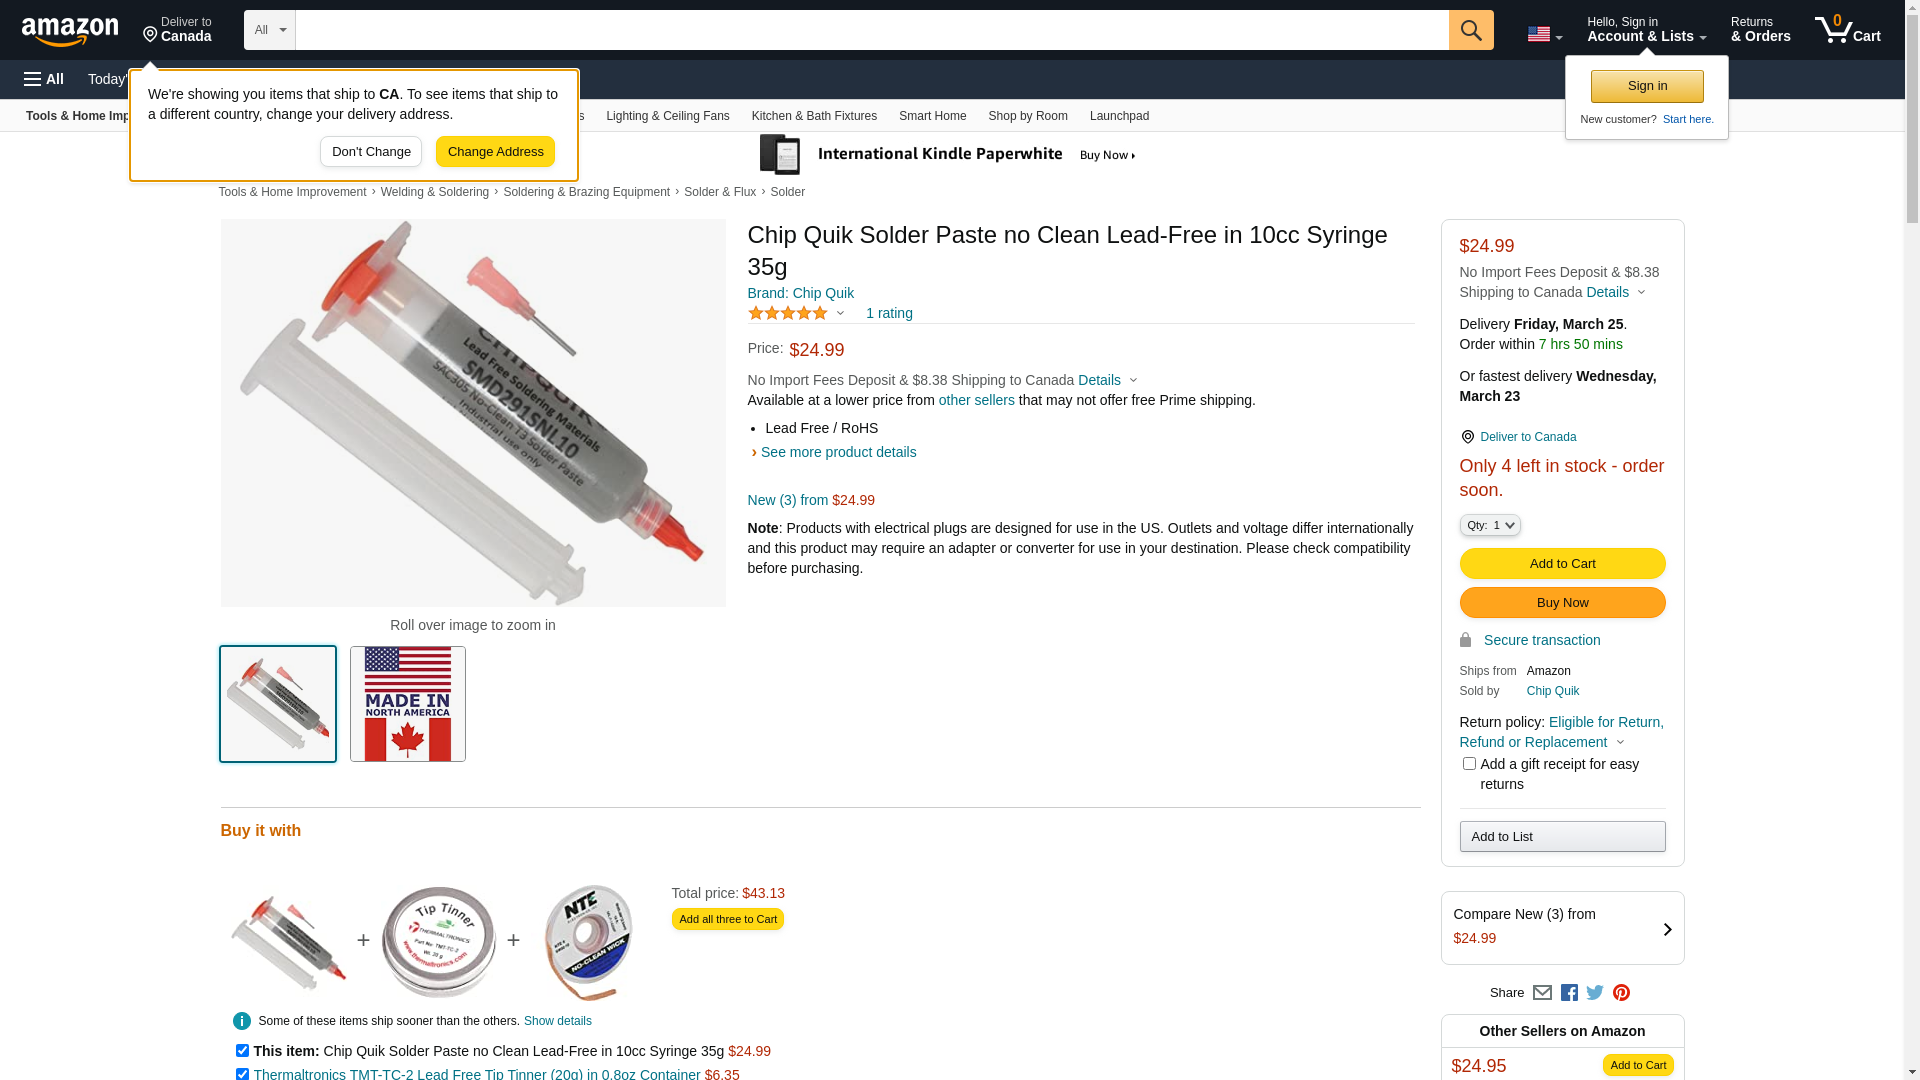Enable the gift receipt checkbox
The height and width of the screenshot is (1080, 1920).
click(1469, 764)
